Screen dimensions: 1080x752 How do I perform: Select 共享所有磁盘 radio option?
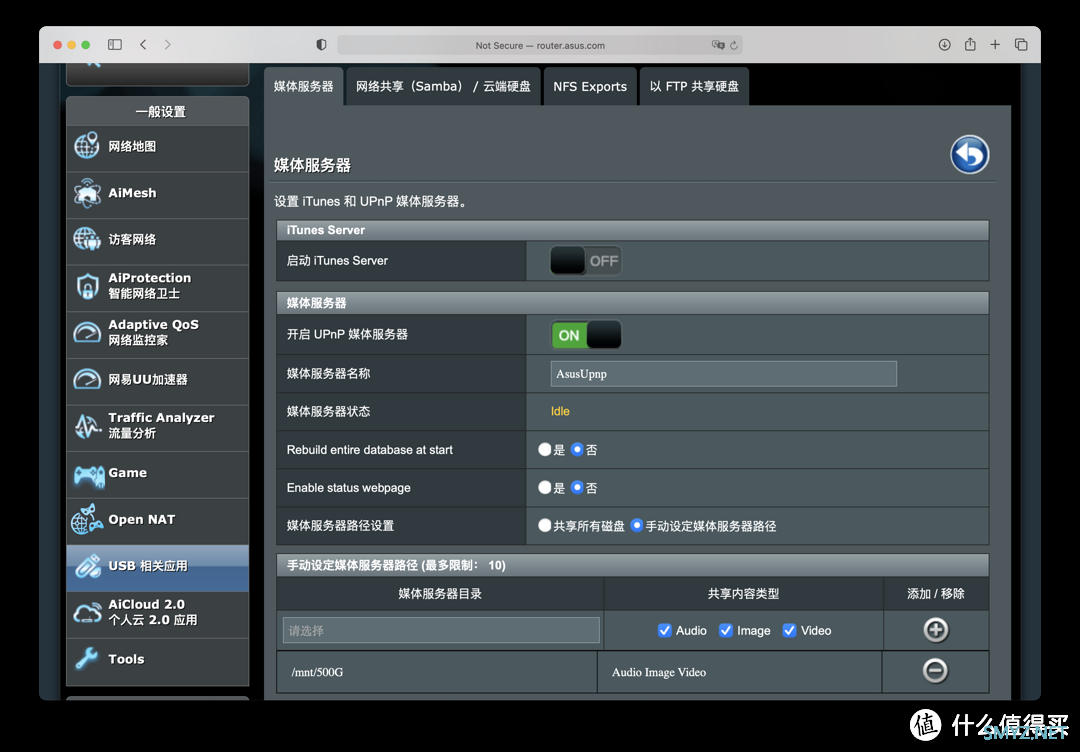pyautogui.click(x=544, y=525)
